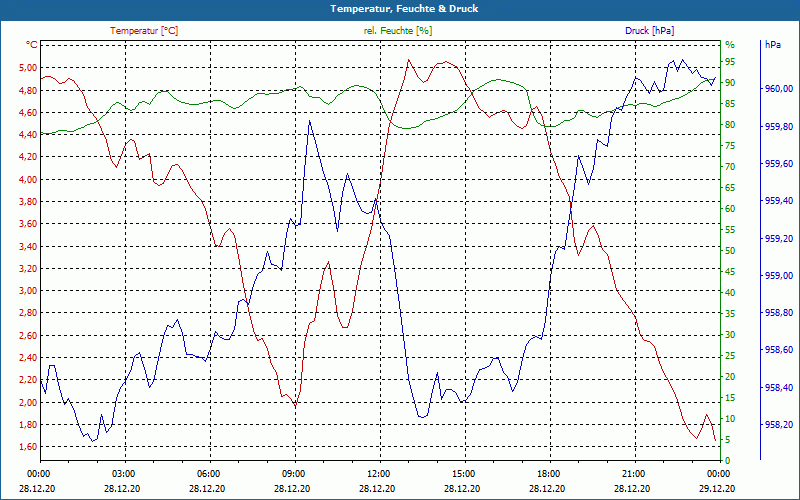This screenshot has height=500, width=800.
Task: Click the green '10' humidity axis value
Action: (730, 419)
